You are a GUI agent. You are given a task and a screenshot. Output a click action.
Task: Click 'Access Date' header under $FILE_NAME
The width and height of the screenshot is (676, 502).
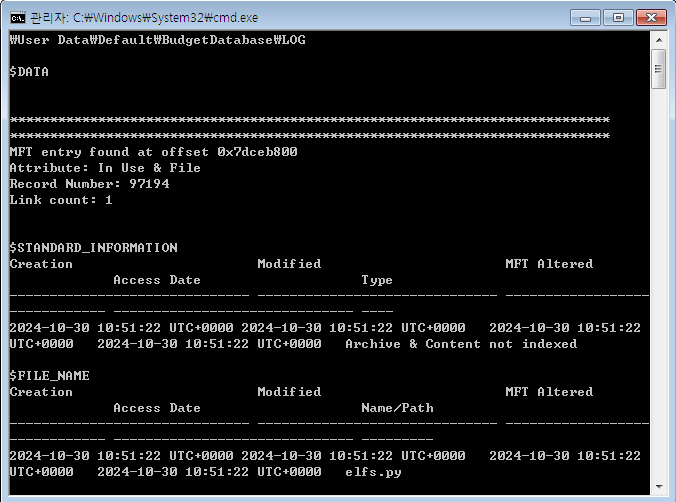(157, 408)
